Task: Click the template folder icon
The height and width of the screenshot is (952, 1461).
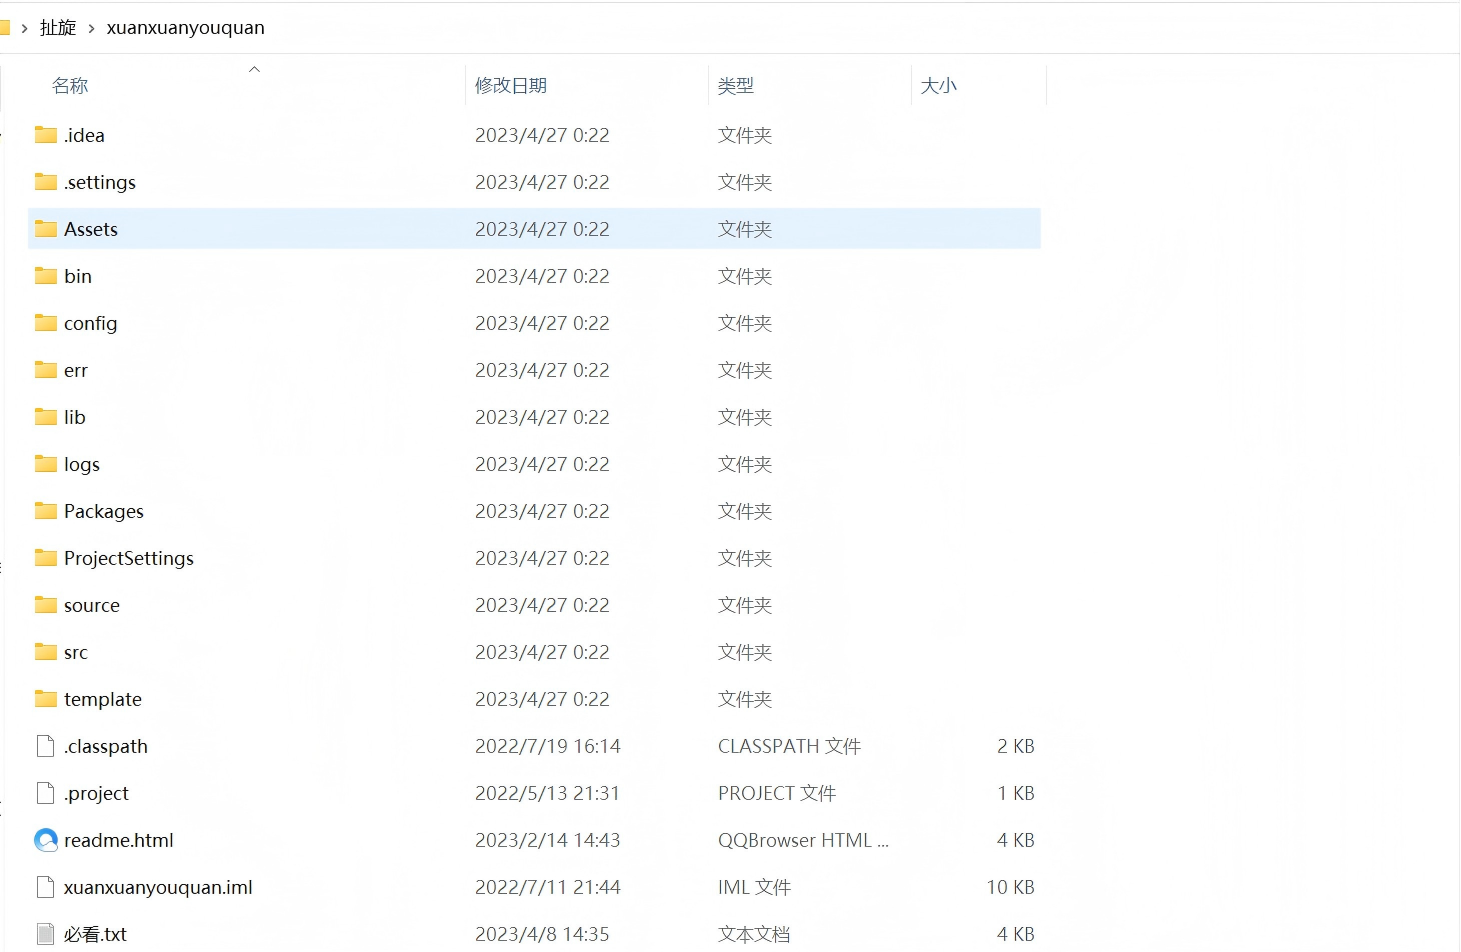Action: (x=46, y=699)
